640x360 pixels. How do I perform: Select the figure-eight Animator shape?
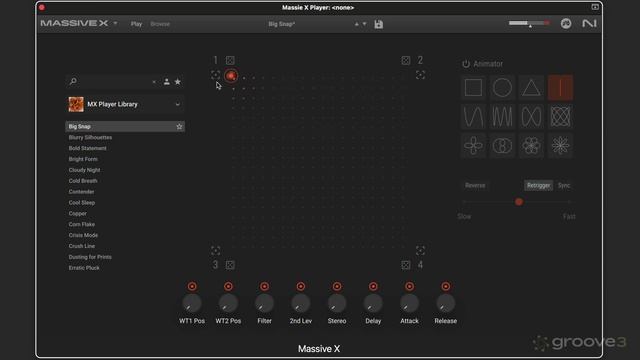531,117
